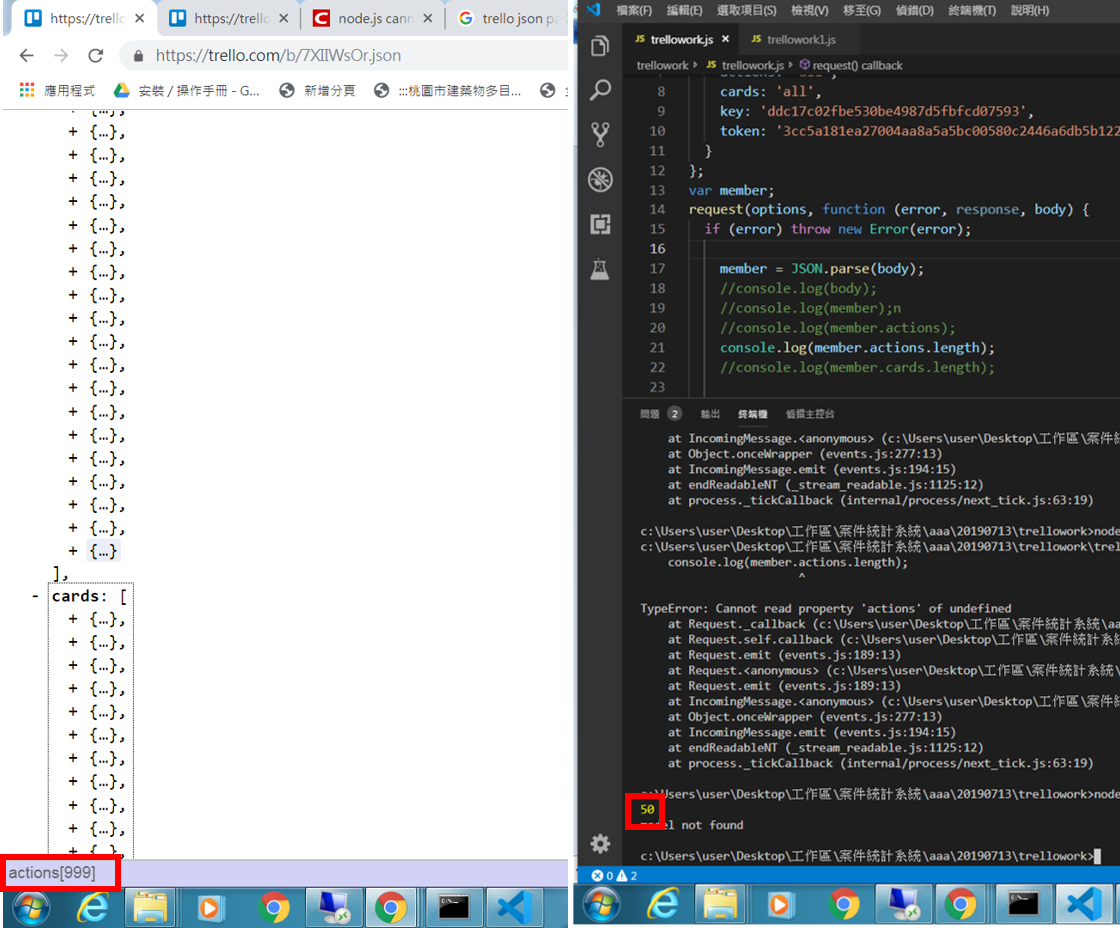The image size is (1120, 928).
Task: Click the Chrome reload button
Action: [96, 55]
